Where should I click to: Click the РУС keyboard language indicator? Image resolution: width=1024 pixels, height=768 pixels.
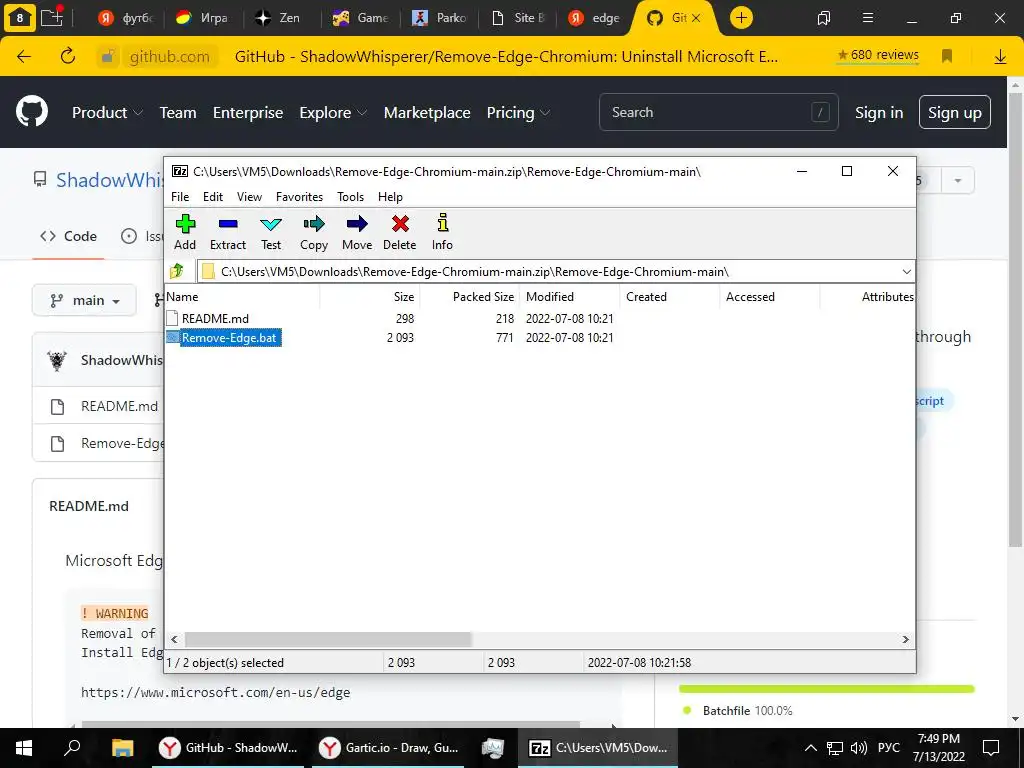[888, 748]
